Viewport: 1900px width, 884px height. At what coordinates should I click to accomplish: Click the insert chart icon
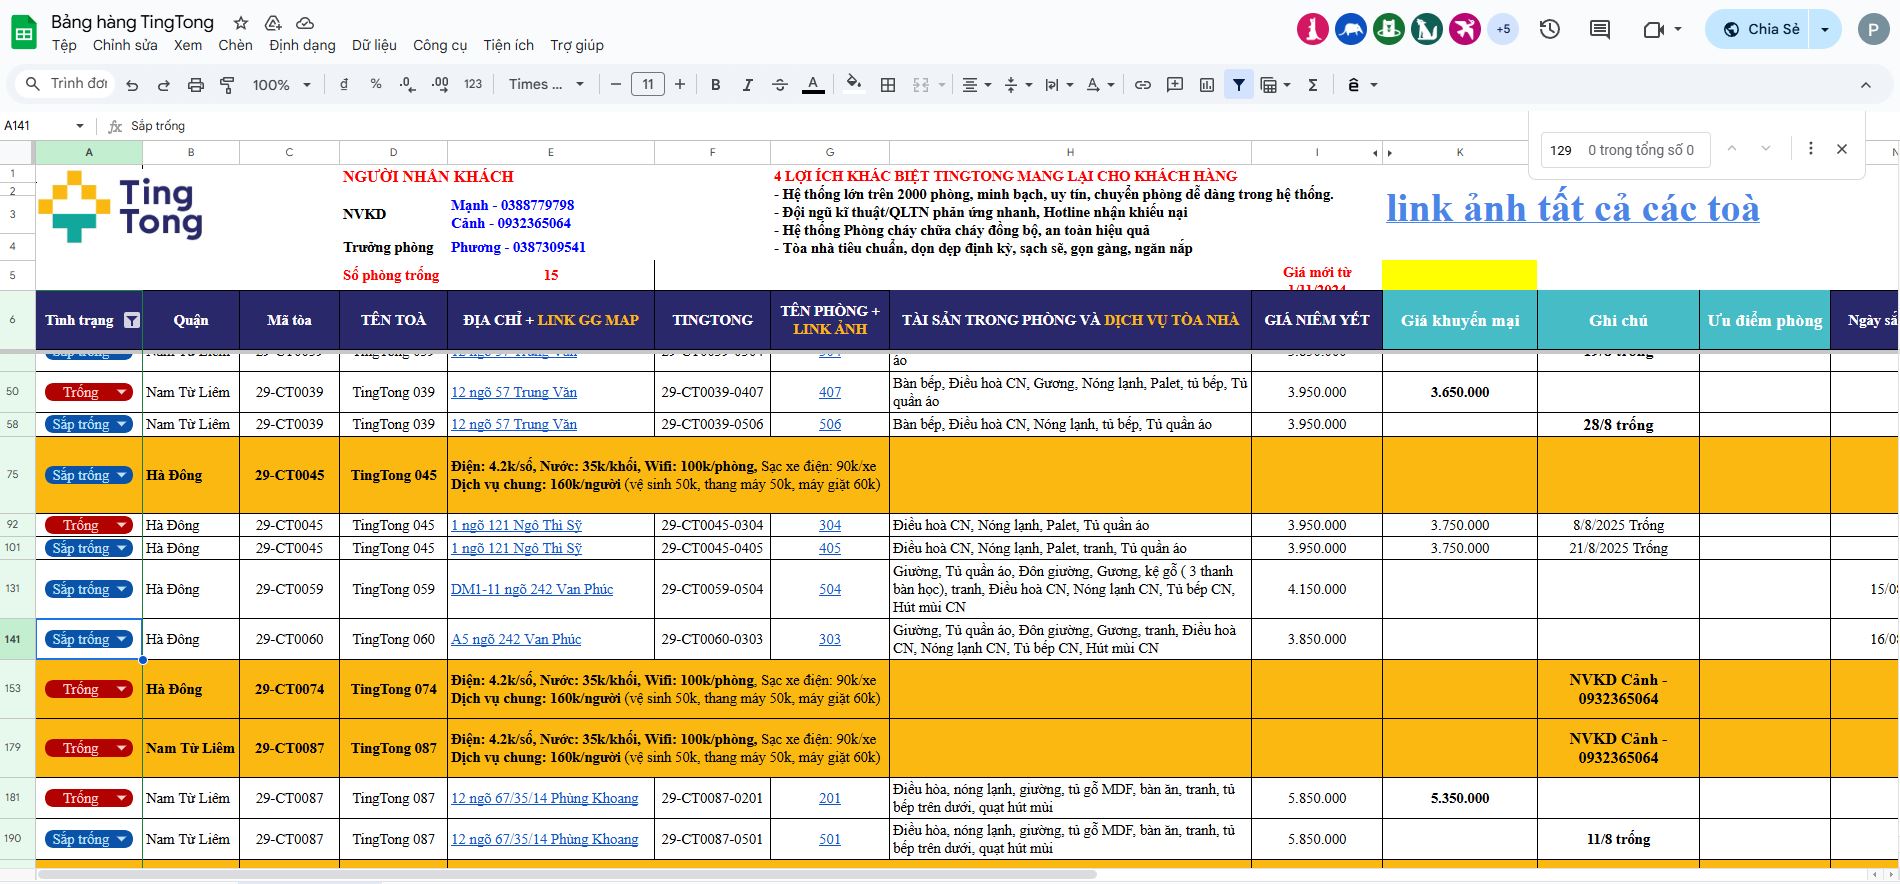[1207, 85]
